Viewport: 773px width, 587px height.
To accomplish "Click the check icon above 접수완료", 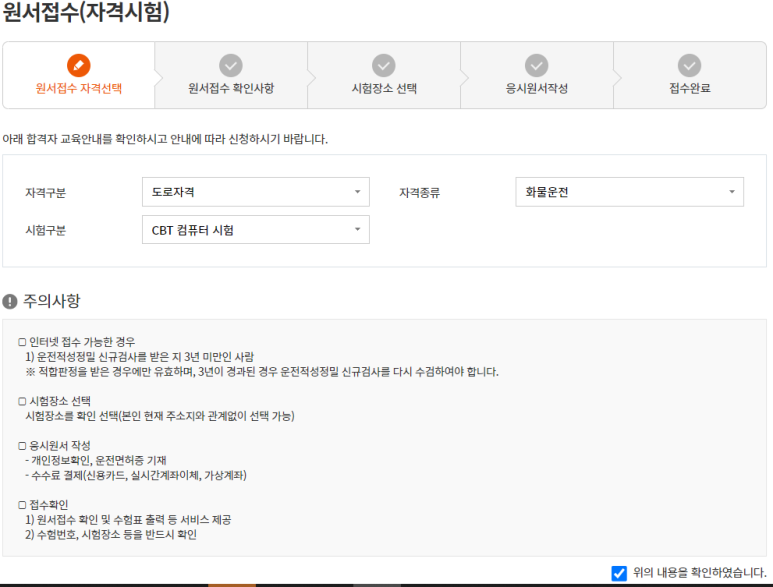I will [x=689, y=66].
